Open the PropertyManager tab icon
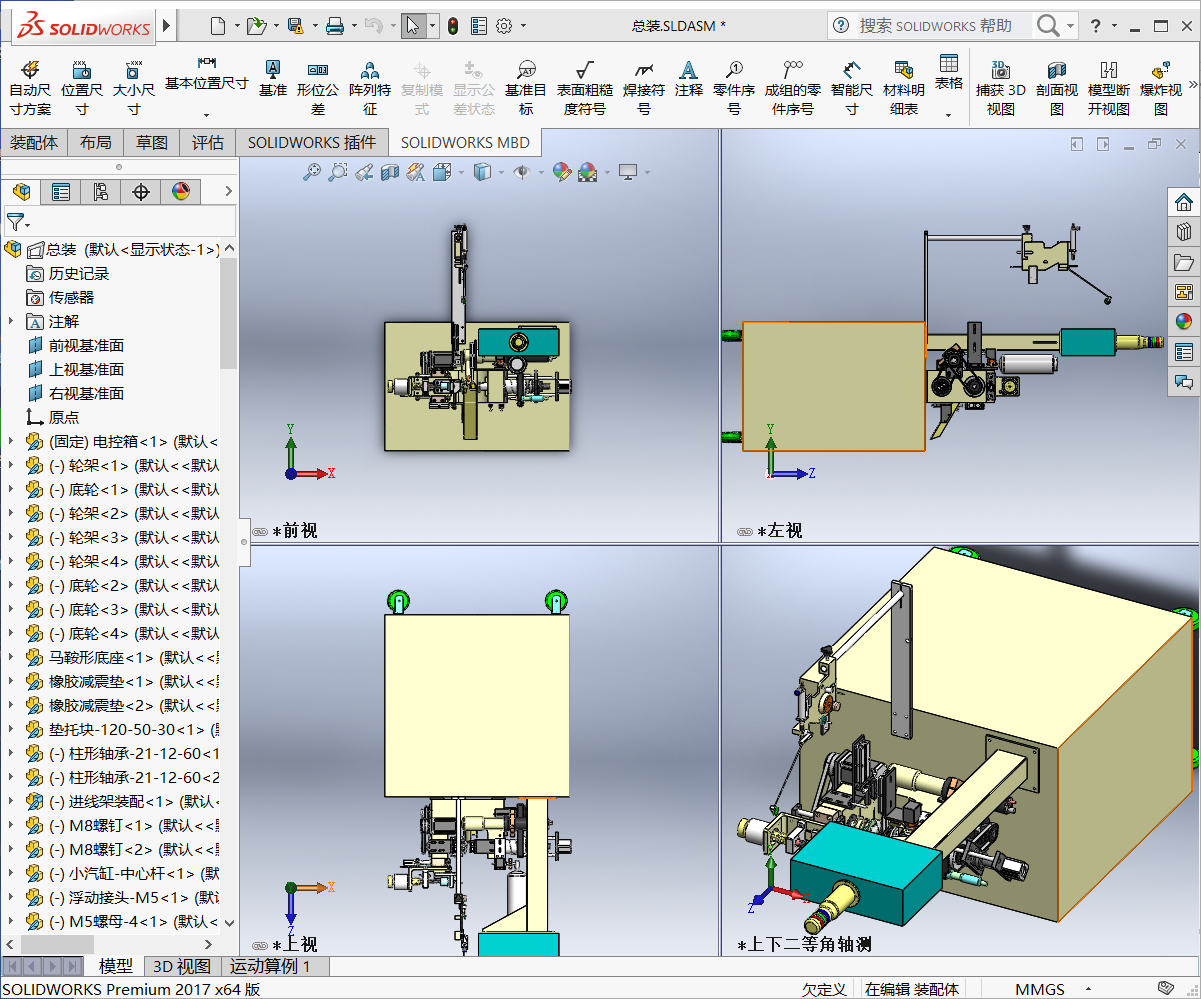This screenshot has height=999, width=1201. 61,191
